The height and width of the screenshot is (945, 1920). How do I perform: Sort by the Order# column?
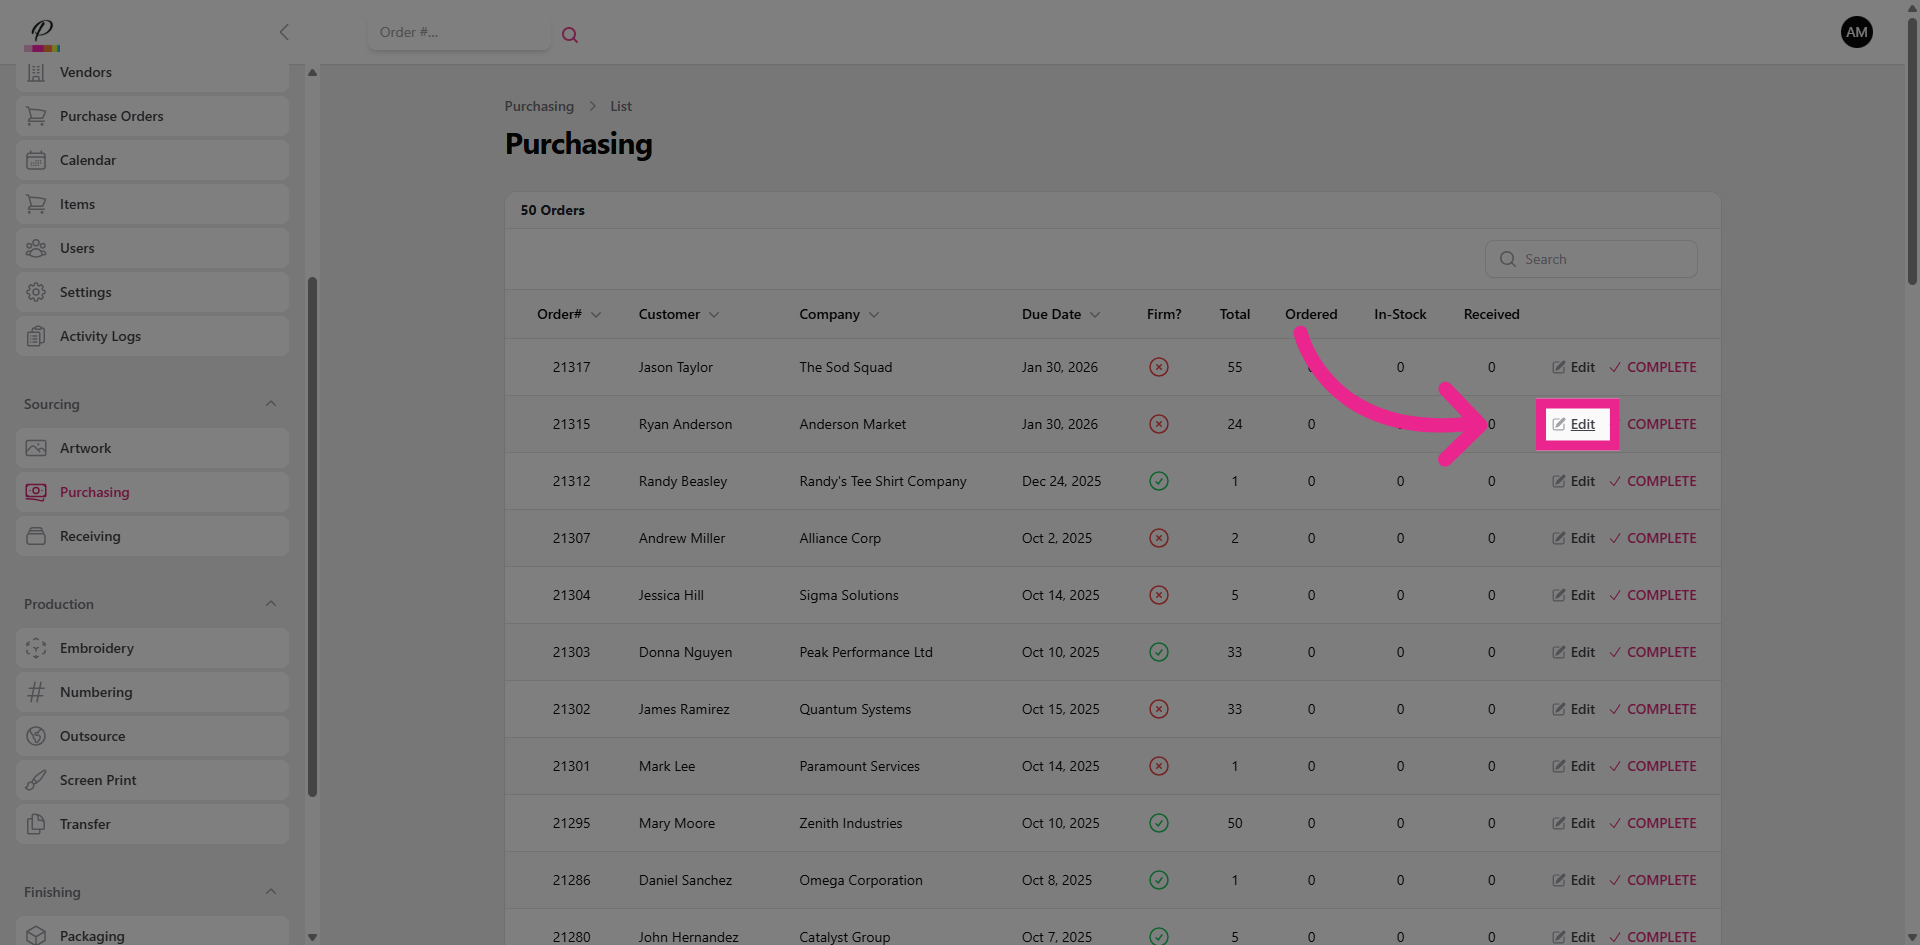click(568, 314)
